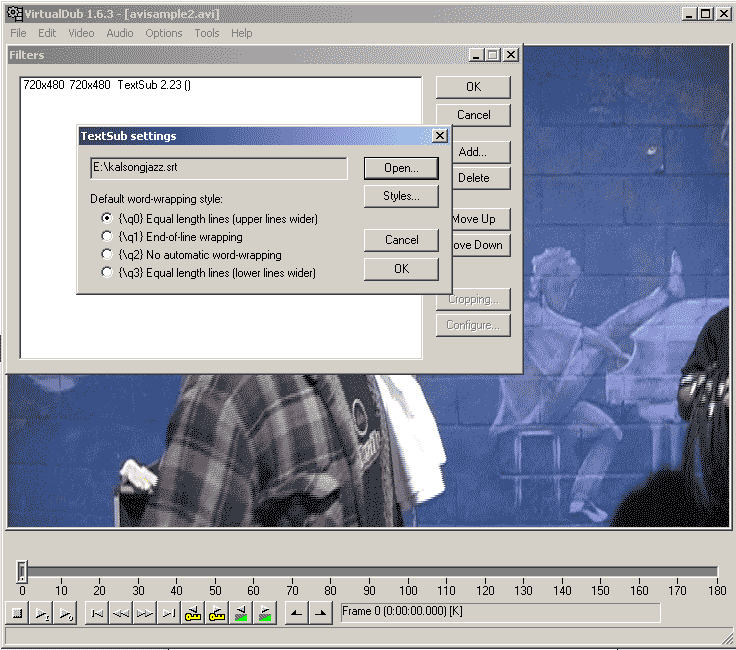Image resolution: width=736 pixels, height=650 pixels.
Task: Cancel the TextSub settings dialog
Action: tap(401, 240)
